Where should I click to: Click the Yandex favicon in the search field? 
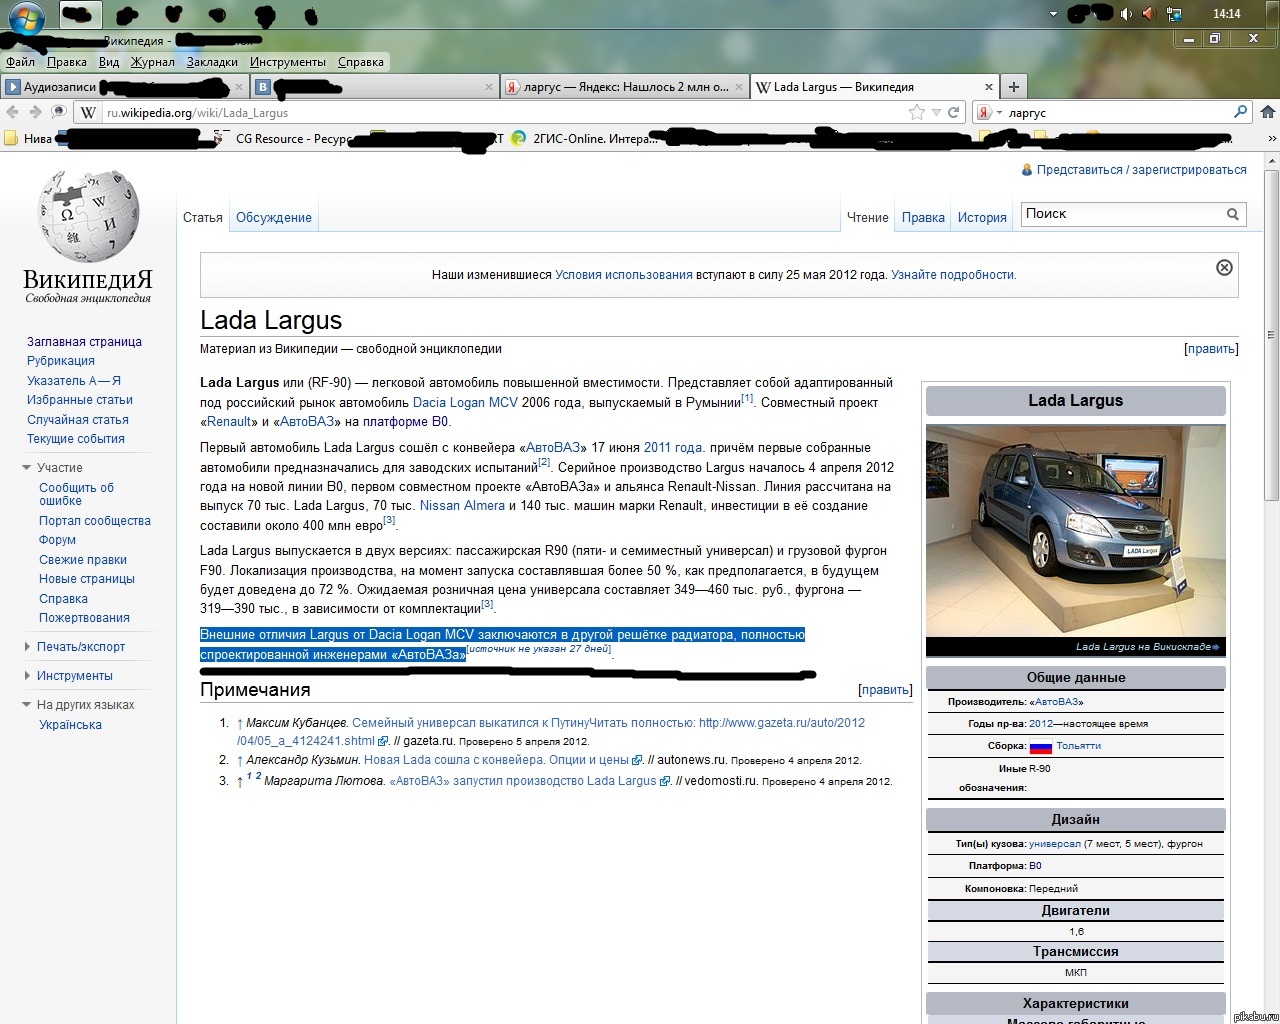tap(985, 112)
